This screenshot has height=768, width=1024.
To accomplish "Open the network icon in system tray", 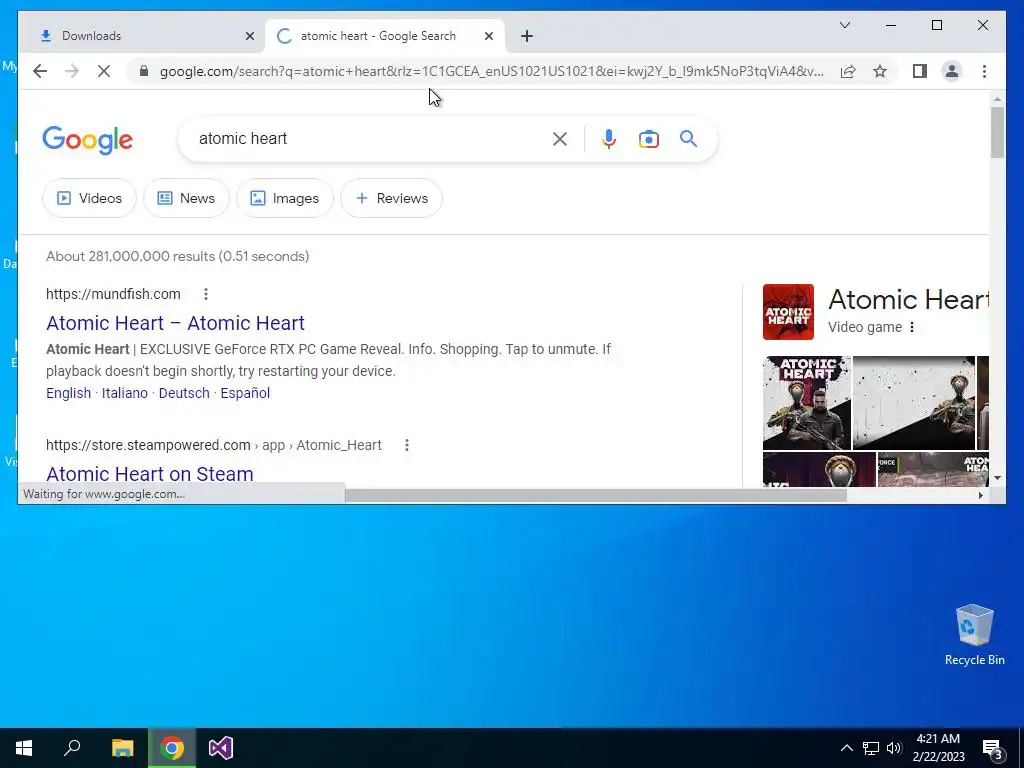I will (x=871, y=748).
